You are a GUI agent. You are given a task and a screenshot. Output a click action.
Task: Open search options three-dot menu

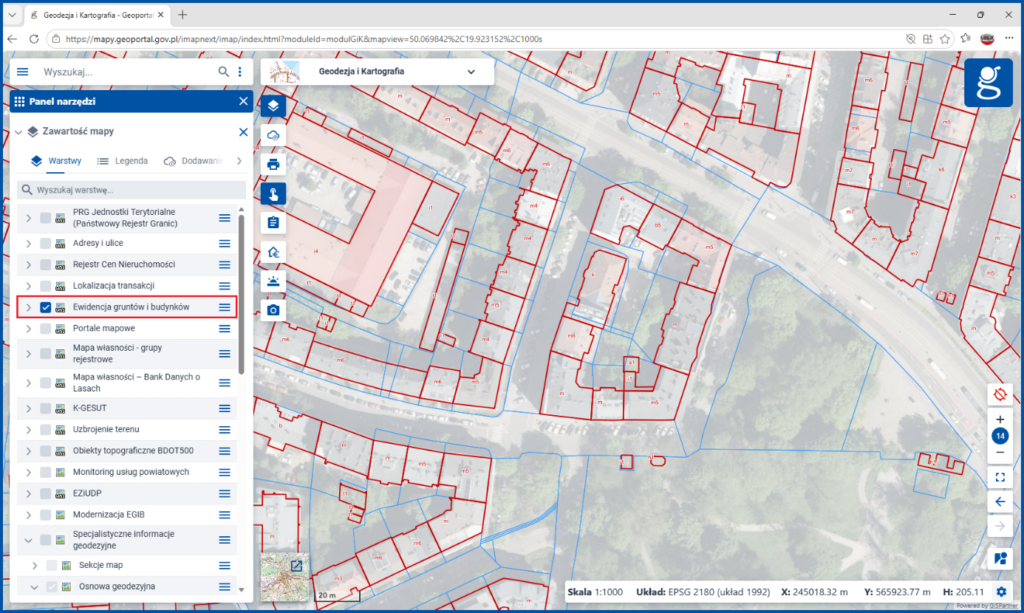pos(240,72)
